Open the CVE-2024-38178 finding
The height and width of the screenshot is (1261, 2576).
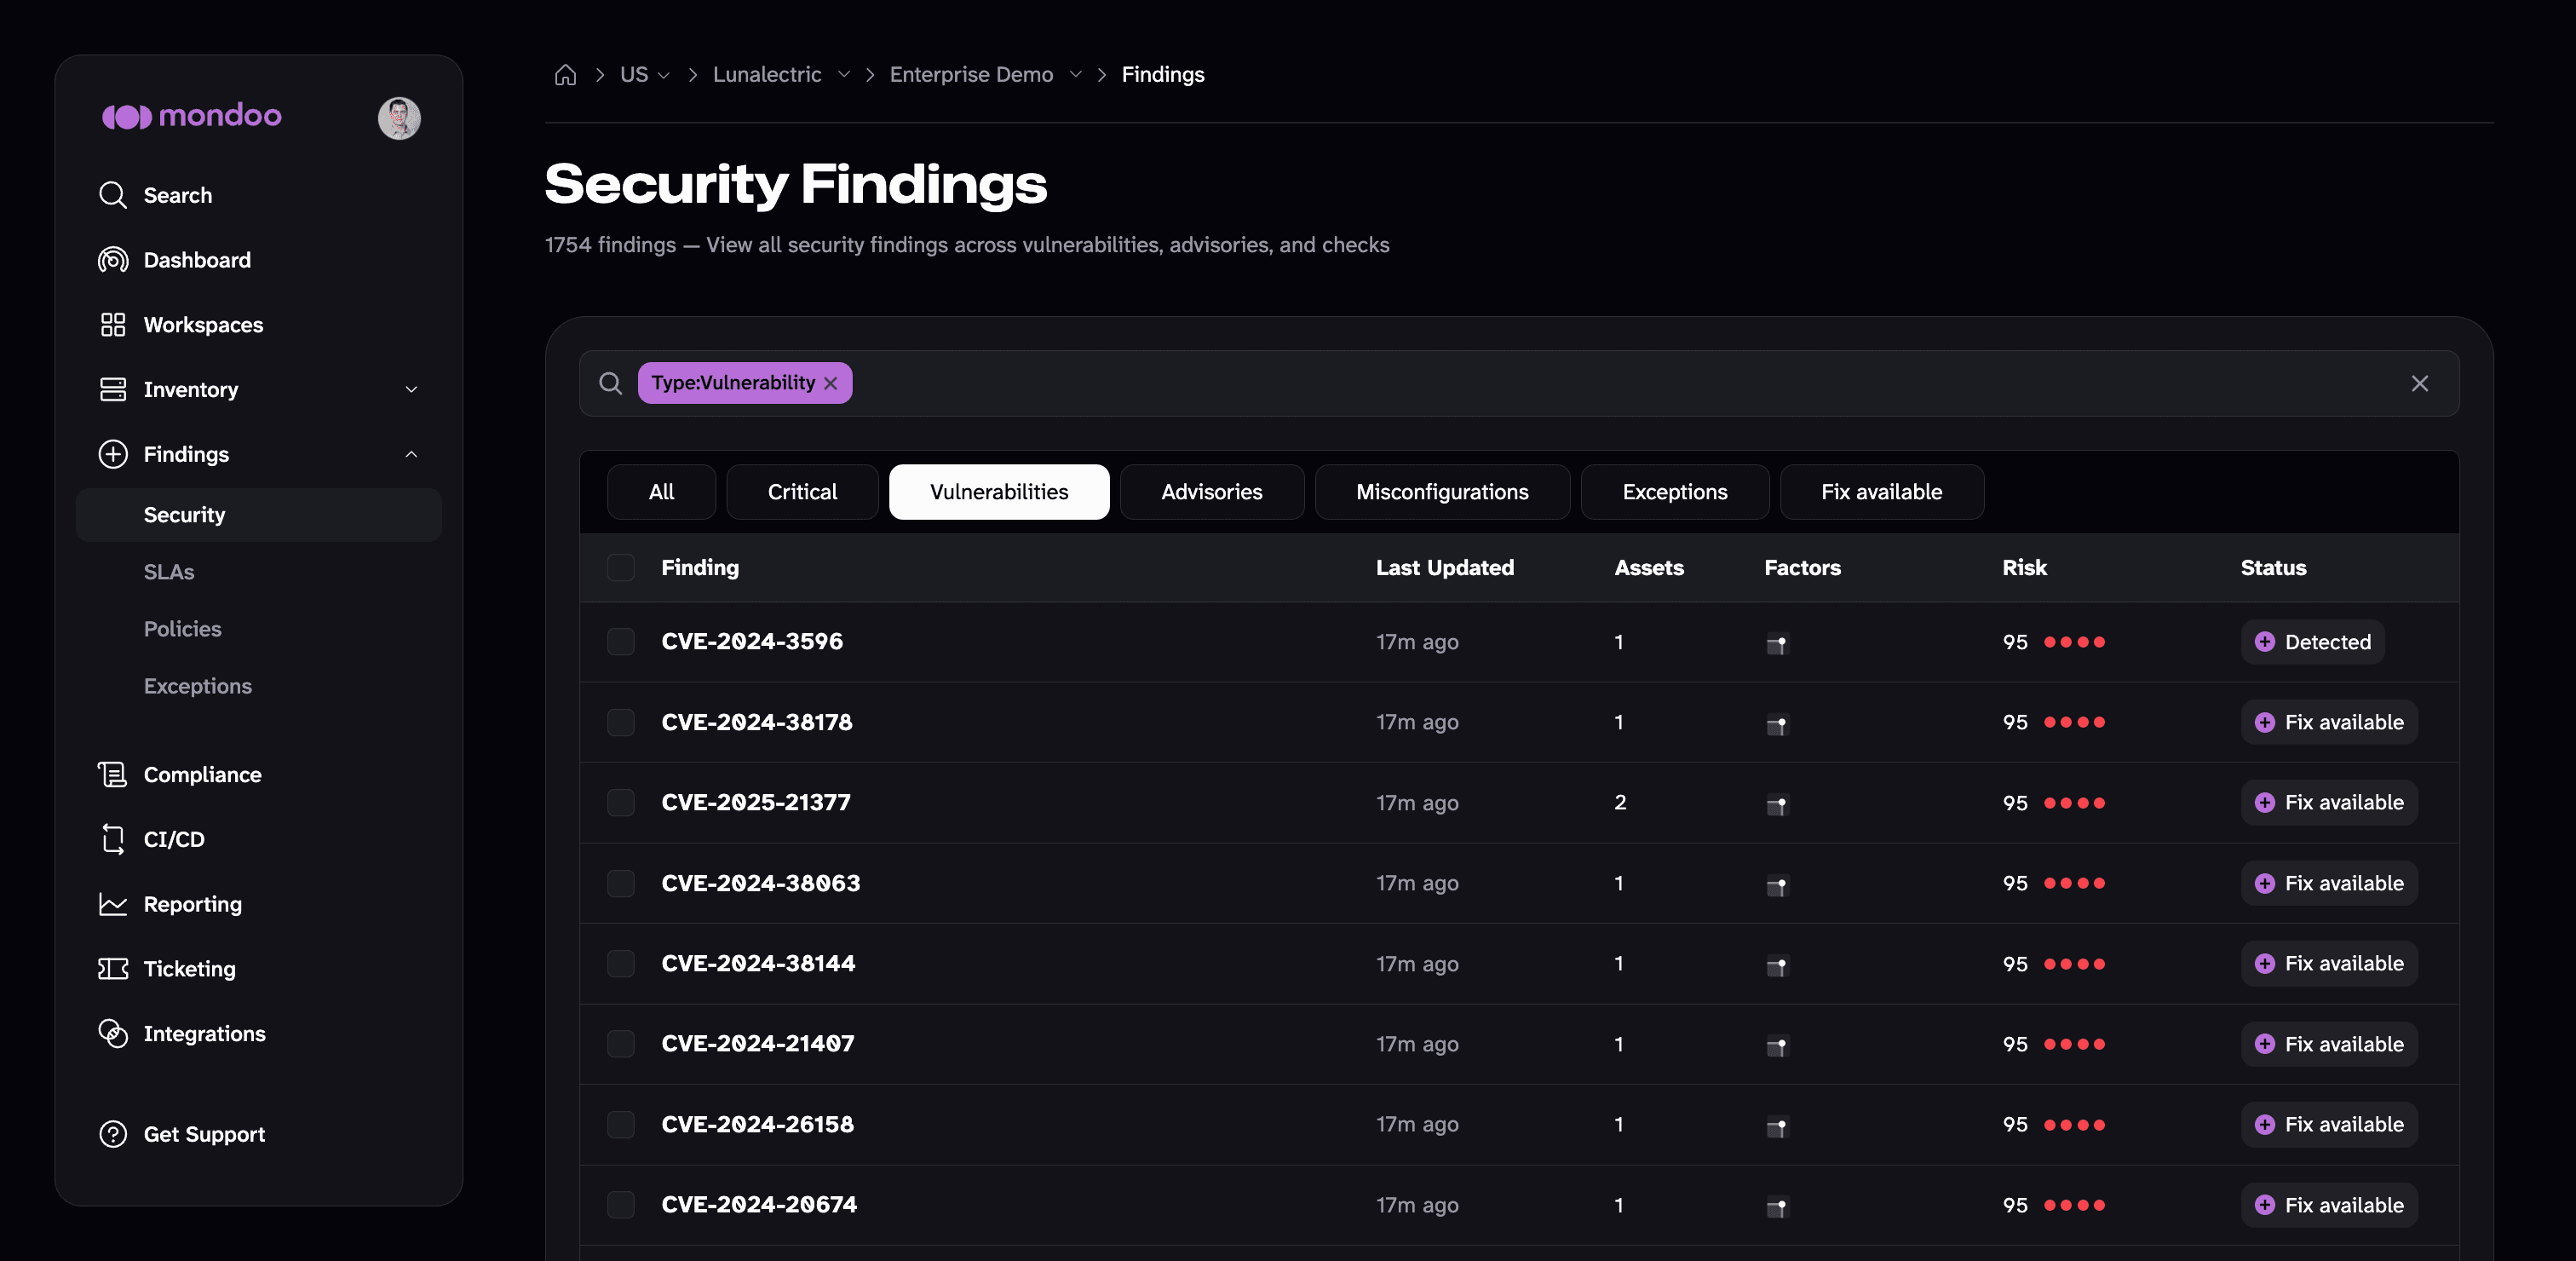pyautogui.click(x=757, y=722)
